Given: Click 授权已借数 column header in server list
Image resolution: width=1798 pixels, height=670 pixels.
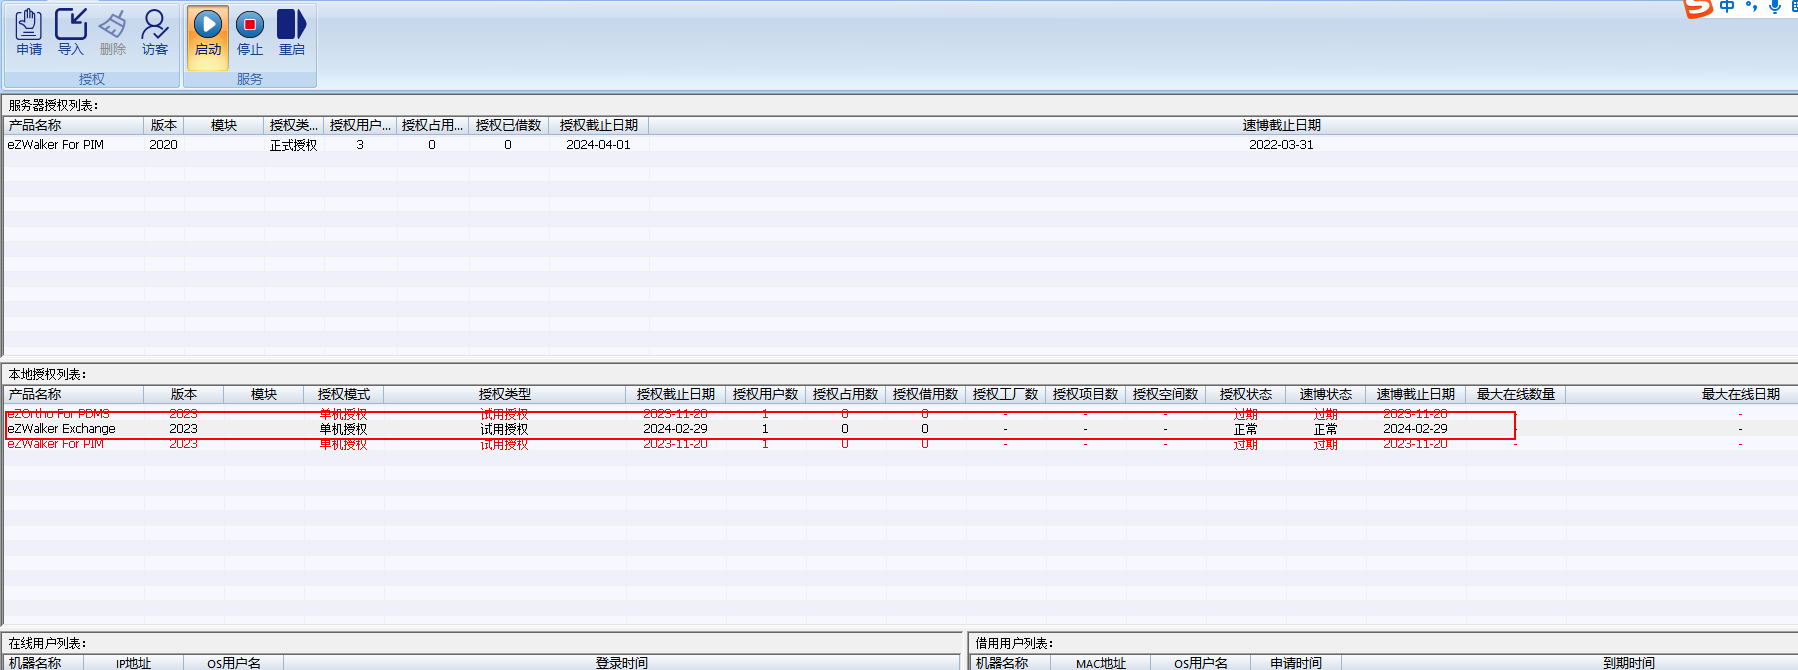Looking at the screenshot, I should click(x=509, y=125).
